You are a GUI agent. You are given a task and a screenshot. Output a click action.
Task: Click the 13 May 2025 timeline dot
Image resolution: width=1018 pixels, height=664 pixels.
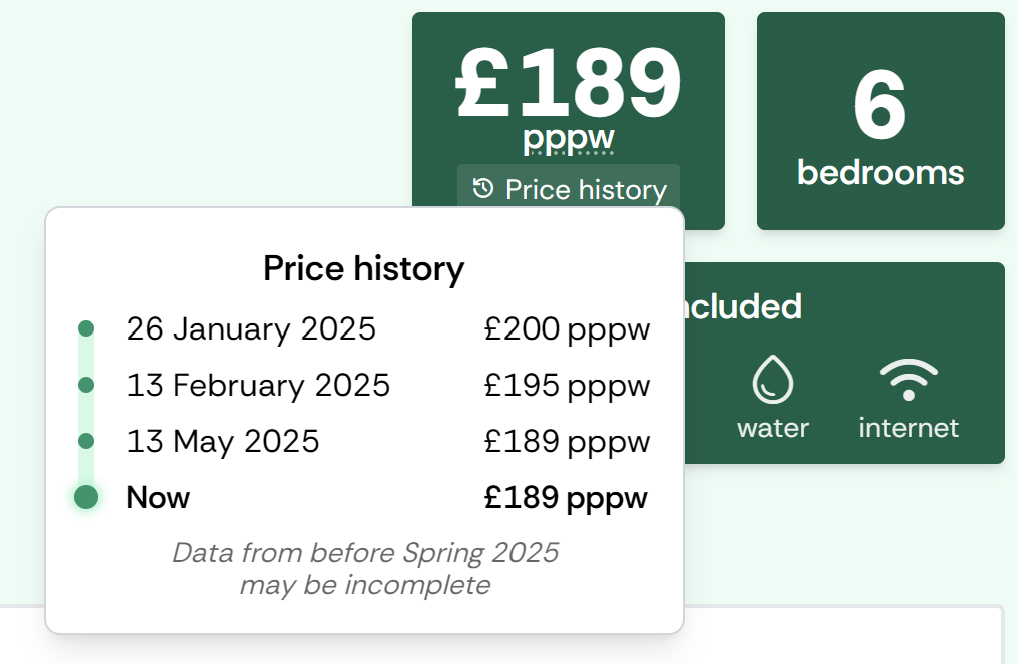86,441
